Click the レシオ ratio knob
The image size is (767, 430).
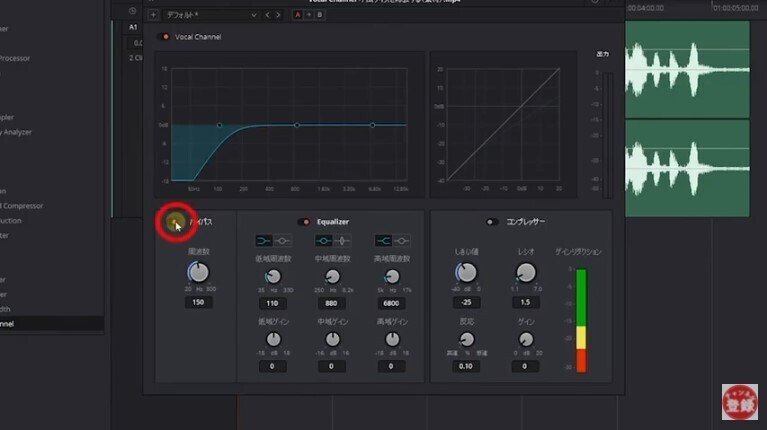click(526, 272)
